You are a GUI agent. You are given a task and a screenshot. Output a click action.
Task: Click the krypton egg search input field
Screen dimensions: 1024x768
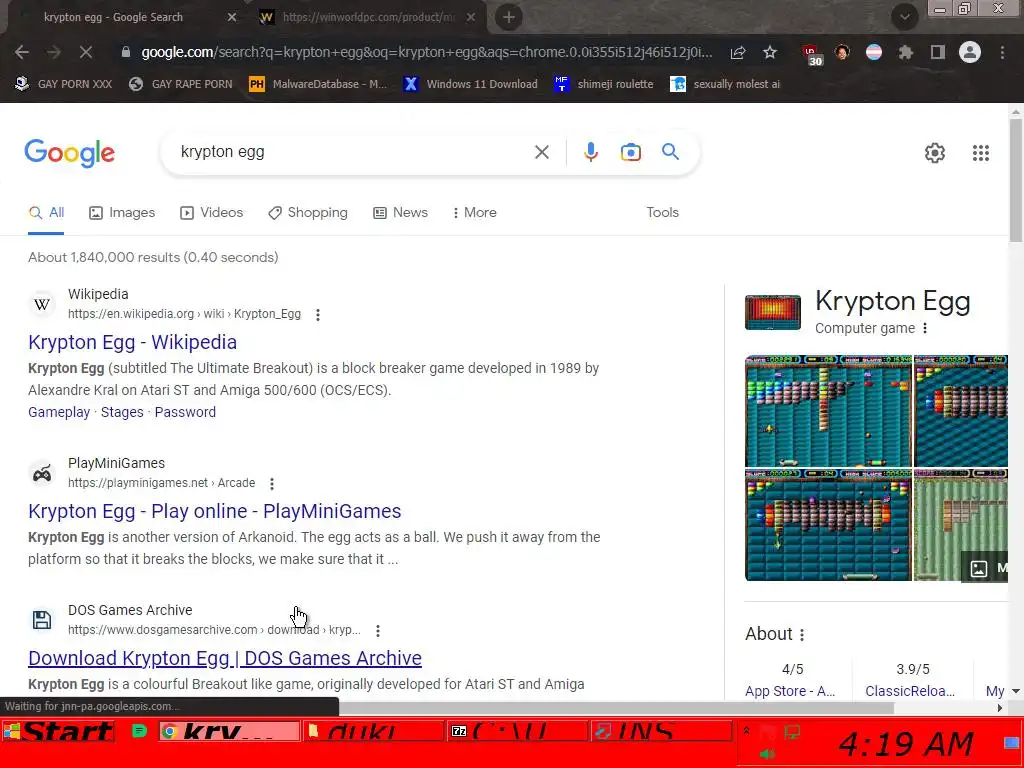tap(353, 152)
